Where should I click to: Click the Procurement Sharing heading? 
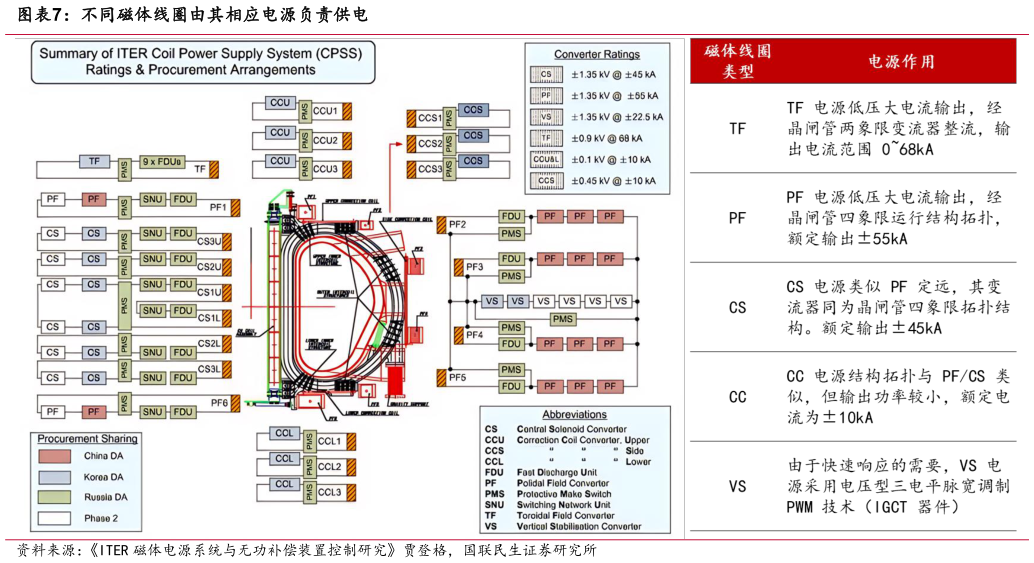88,439
